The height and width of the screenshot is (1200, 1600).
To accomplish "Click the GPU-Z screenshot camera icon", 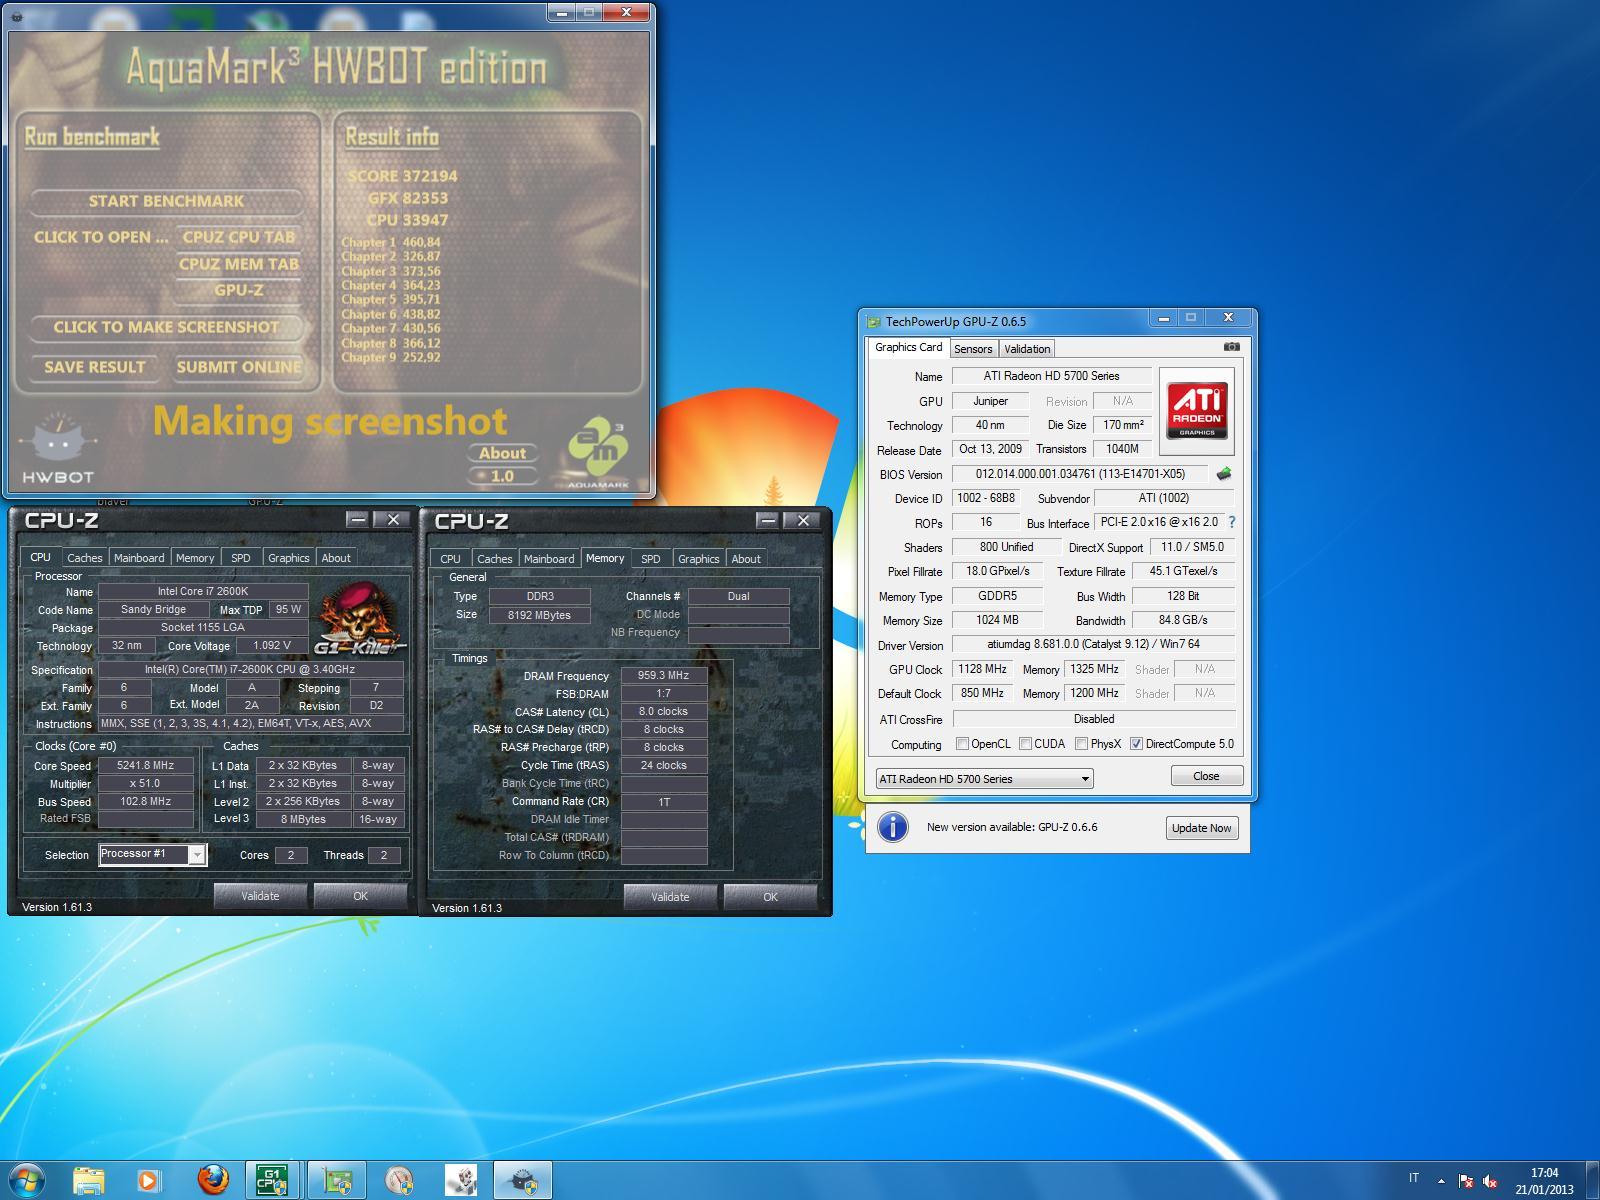I will tap(1231, 347).
